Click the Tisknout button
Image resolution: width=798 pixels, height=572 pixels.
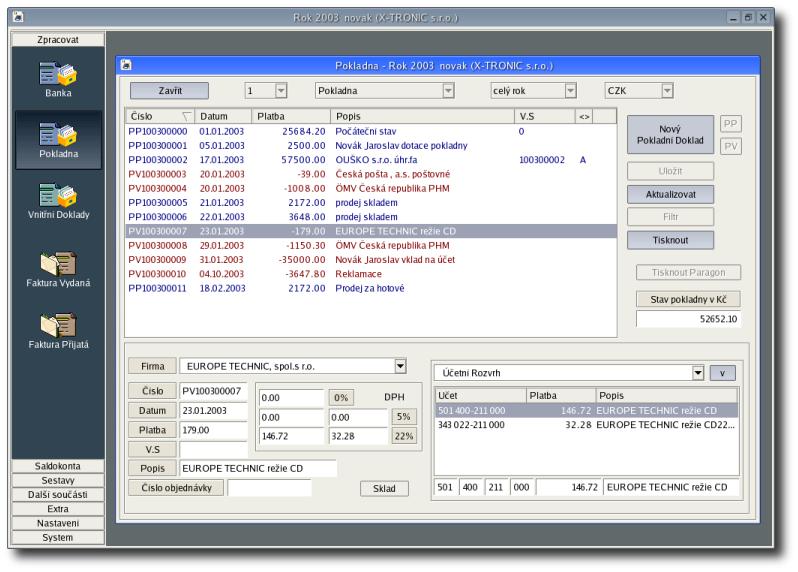click(670, 240)
